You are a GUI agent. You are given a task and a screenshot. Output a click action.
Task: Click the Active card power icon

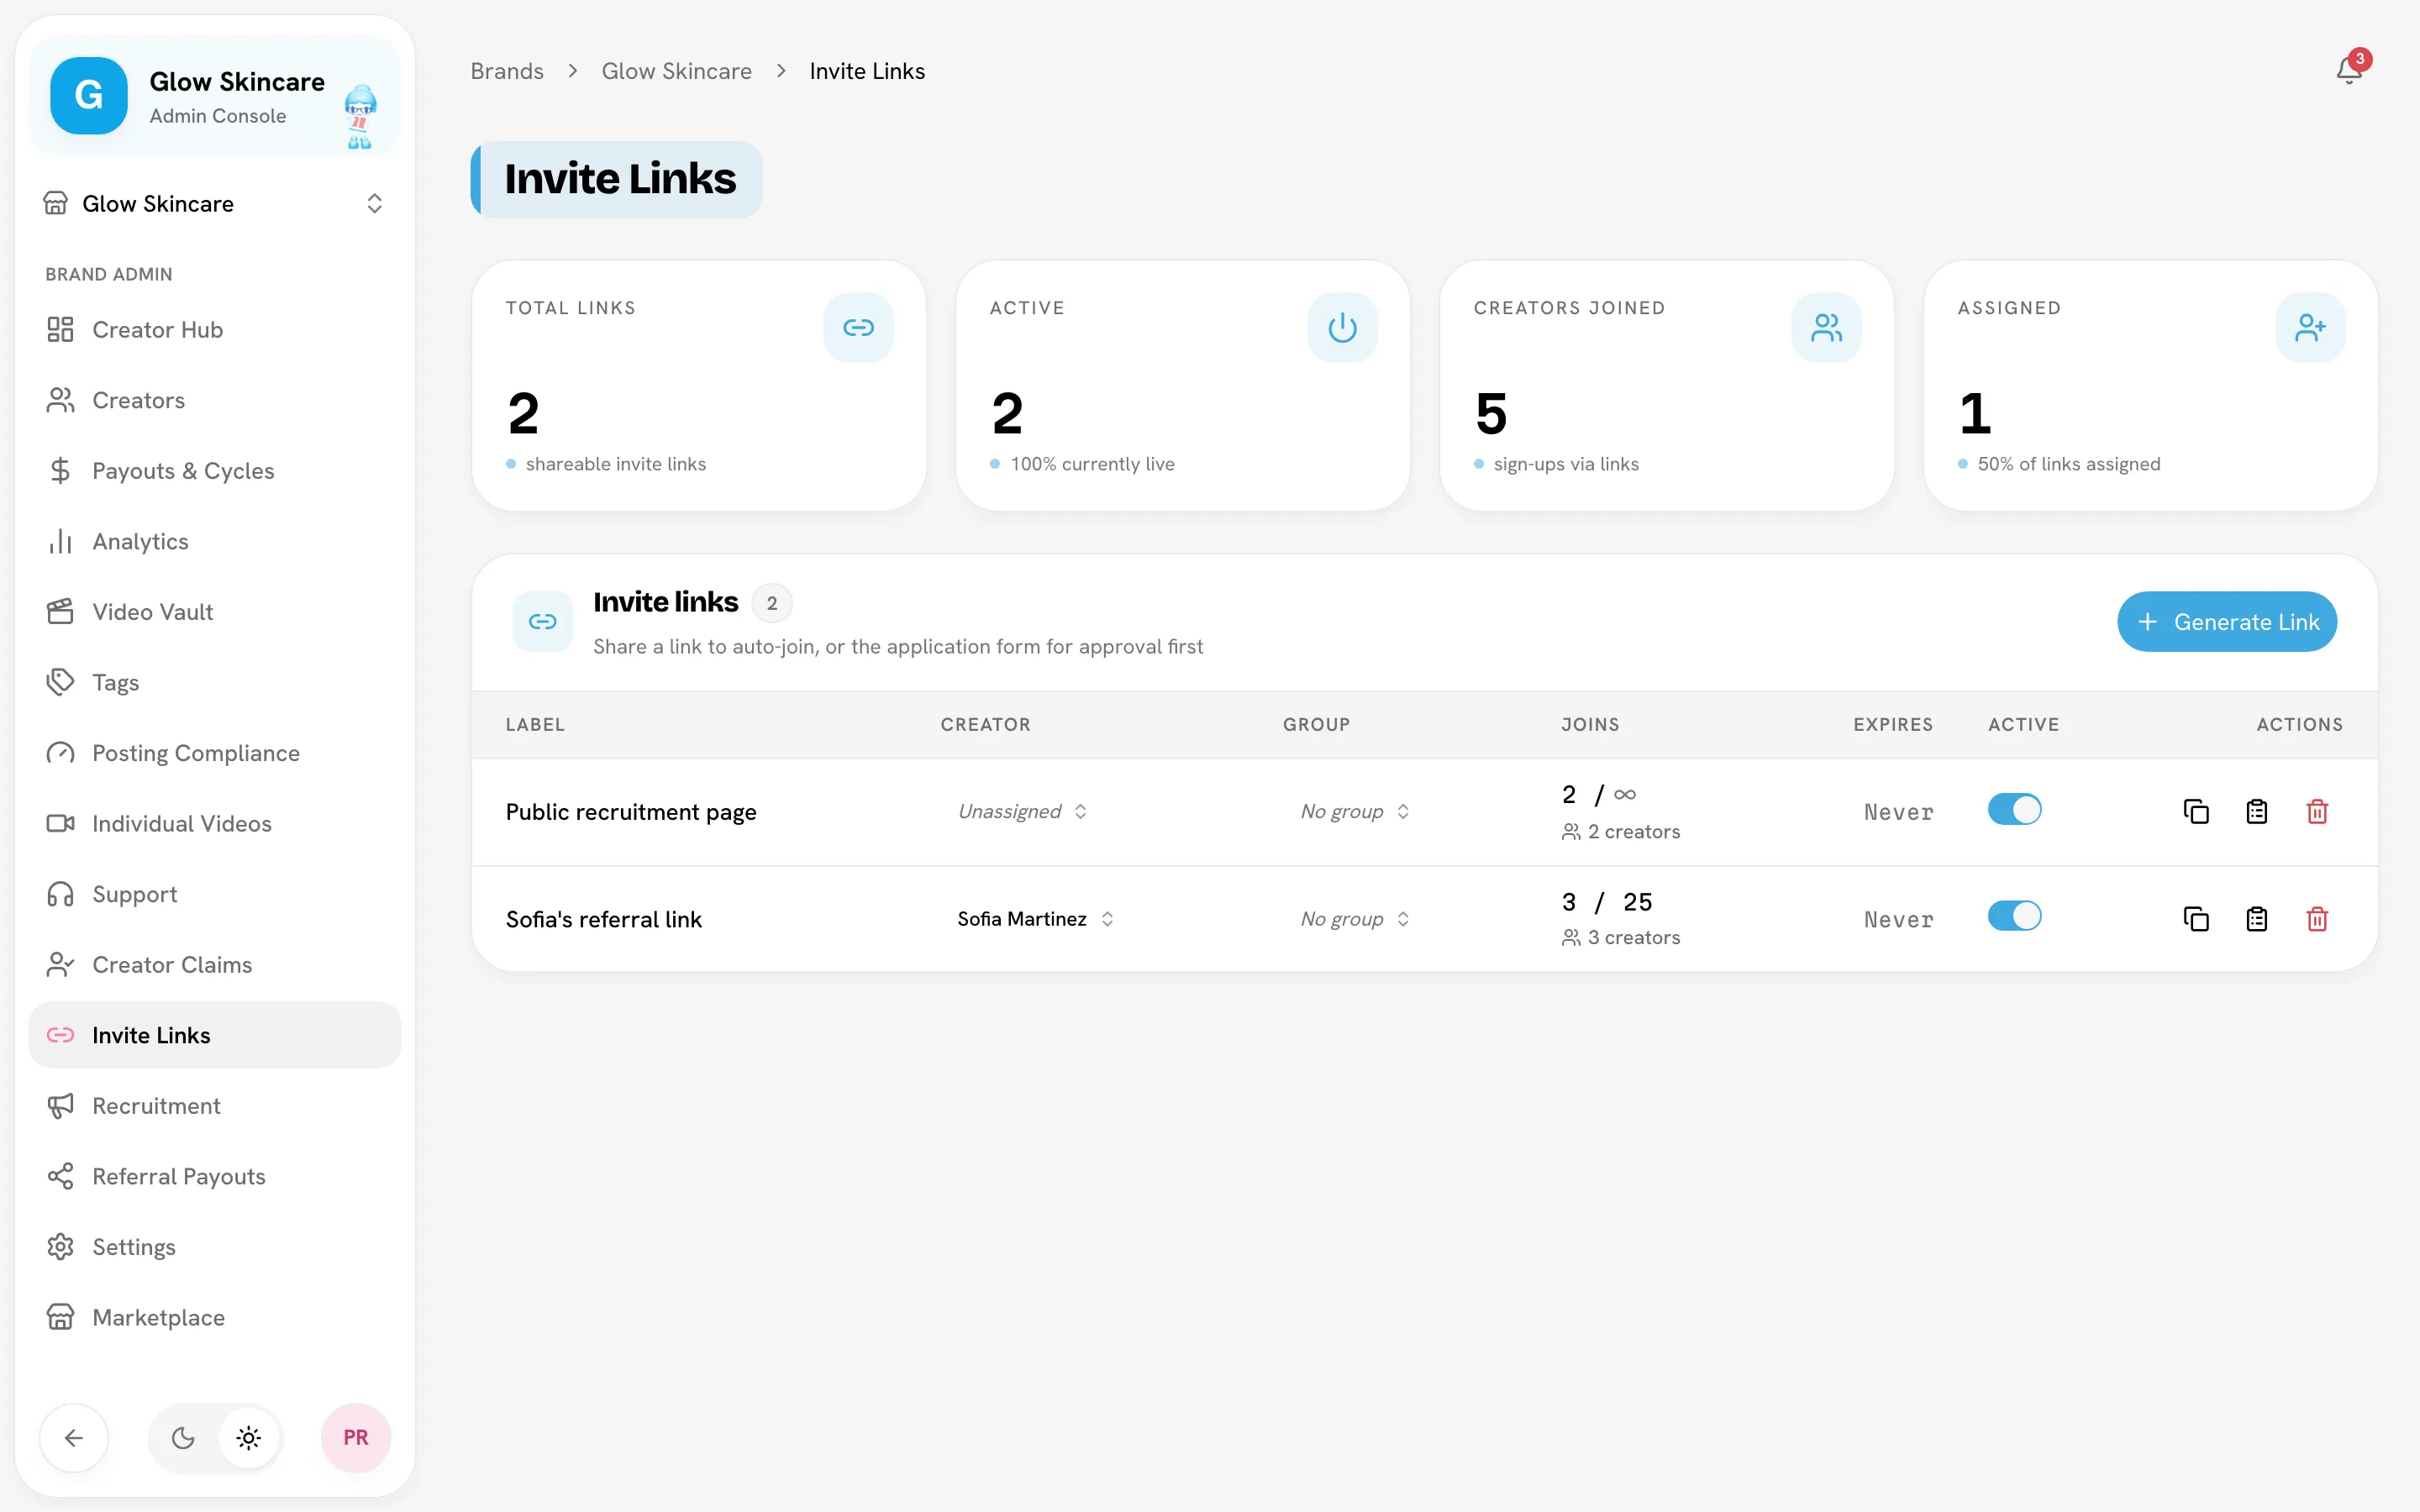[x=1342, y=328]
